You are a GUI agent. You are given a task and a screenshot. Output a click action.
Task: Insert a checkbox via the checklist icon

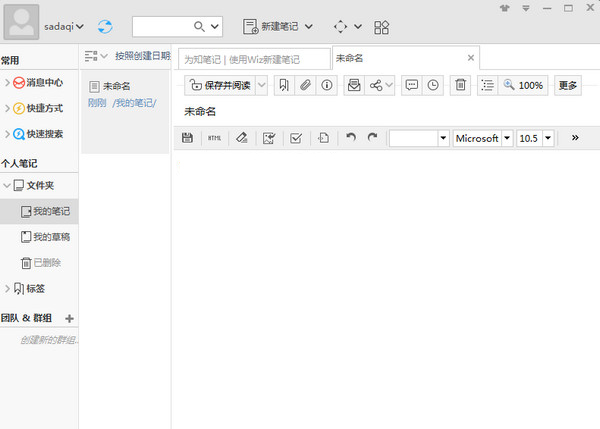pos(296,138)
